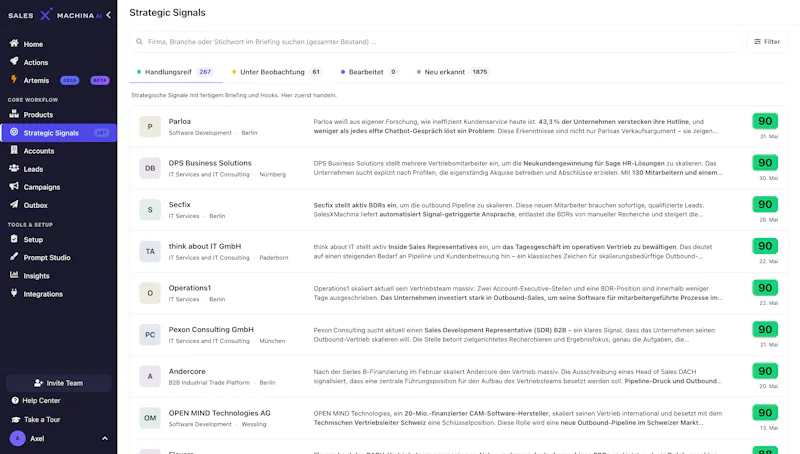Click the DB avatar for DPS Business Solutions

tap(150, 168)
